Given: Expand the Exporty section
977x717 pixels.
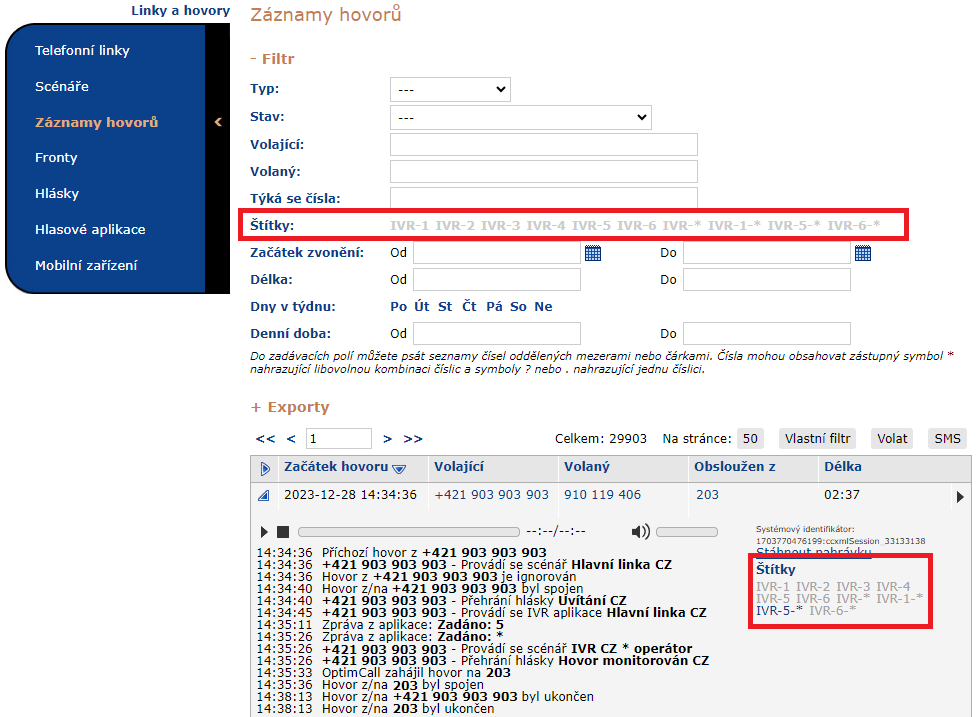Looking at the screenshot, I should (289, 407).
